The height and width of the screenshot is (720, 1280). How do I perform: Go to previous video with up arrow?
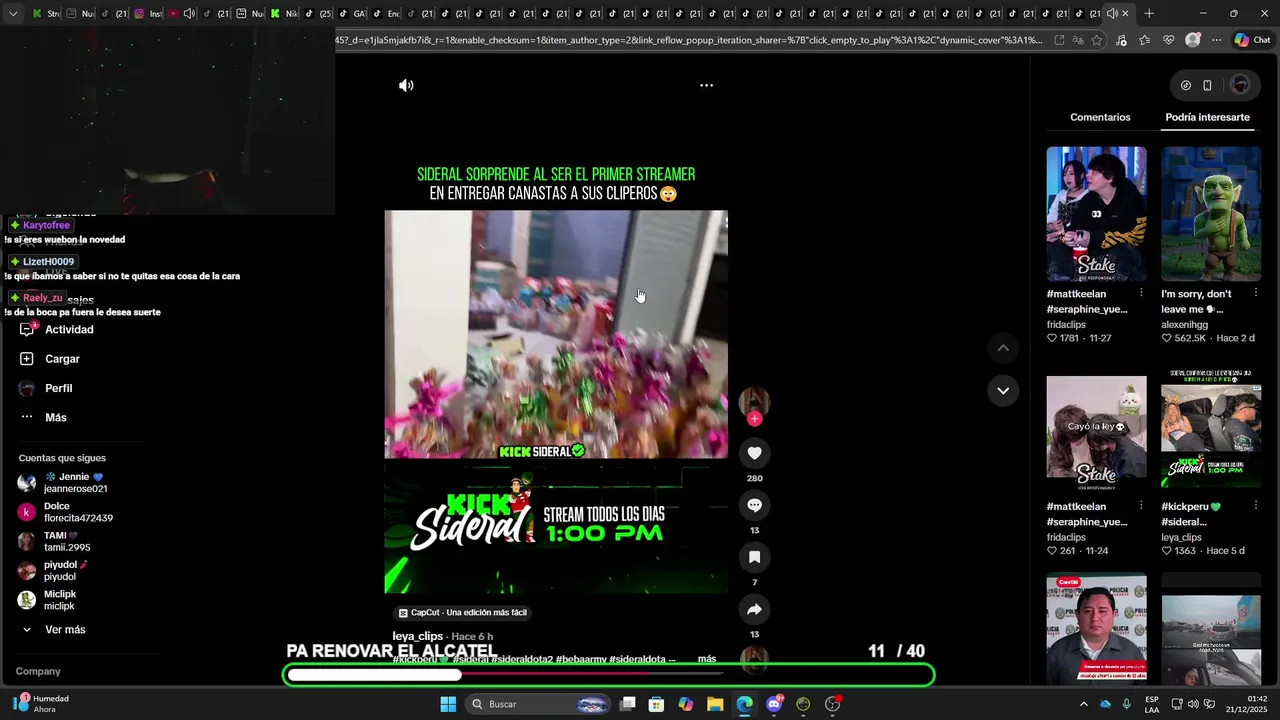coord(1003,348)
